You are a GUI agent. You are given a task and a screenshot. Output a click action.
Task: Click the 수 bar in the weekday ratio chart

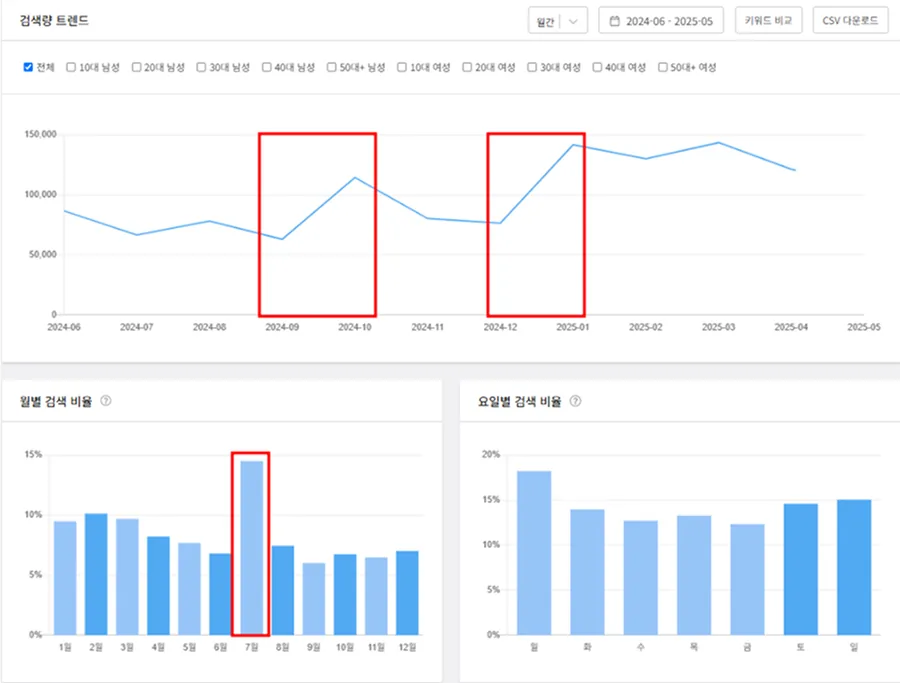tap(641, 578)
